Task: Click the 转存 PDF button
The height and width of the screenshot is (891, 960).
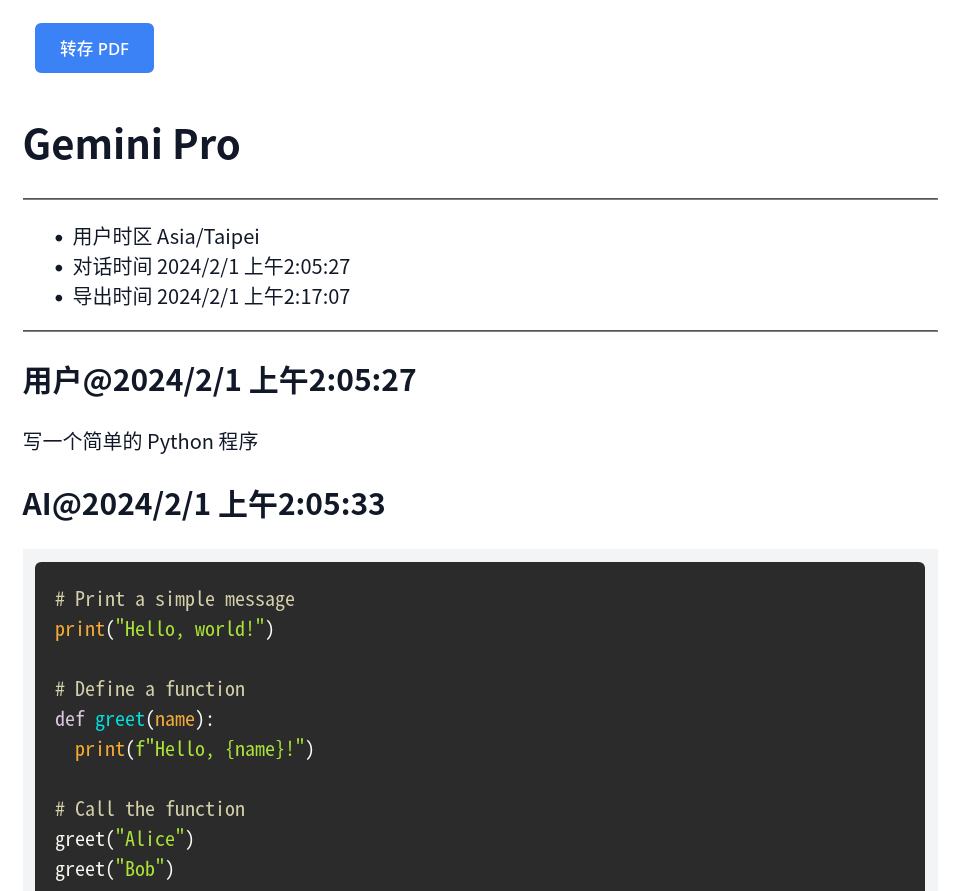Action: pos(94,49)
